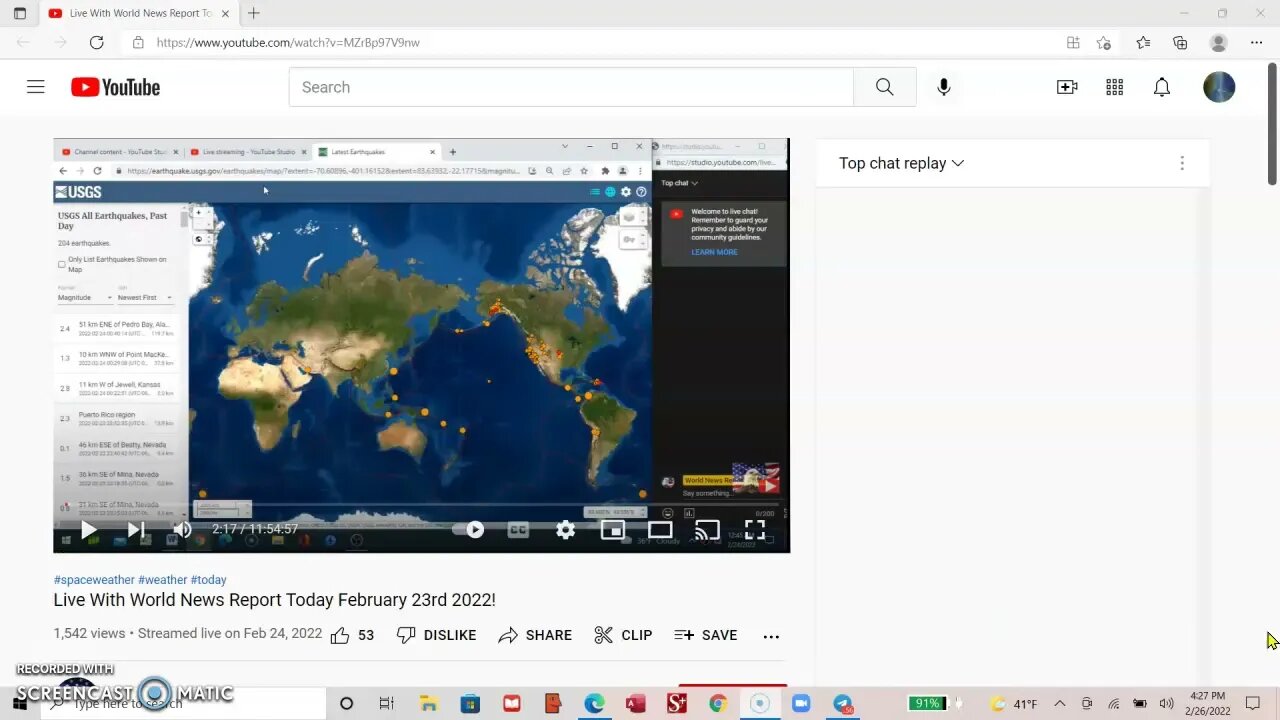This screenshot has width=1280, height=720.
Task: Open the YouTube guide hamburger menu
Action: (36, 87)
